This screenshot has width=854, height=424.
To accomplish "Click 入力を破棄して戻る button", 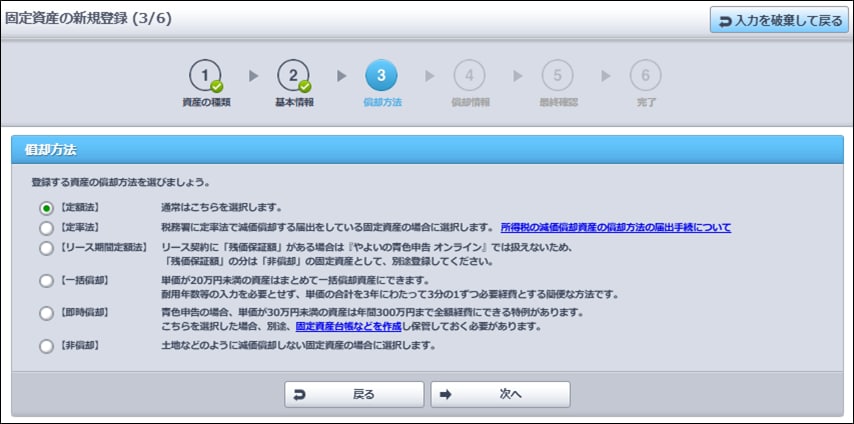I will 779,20.
